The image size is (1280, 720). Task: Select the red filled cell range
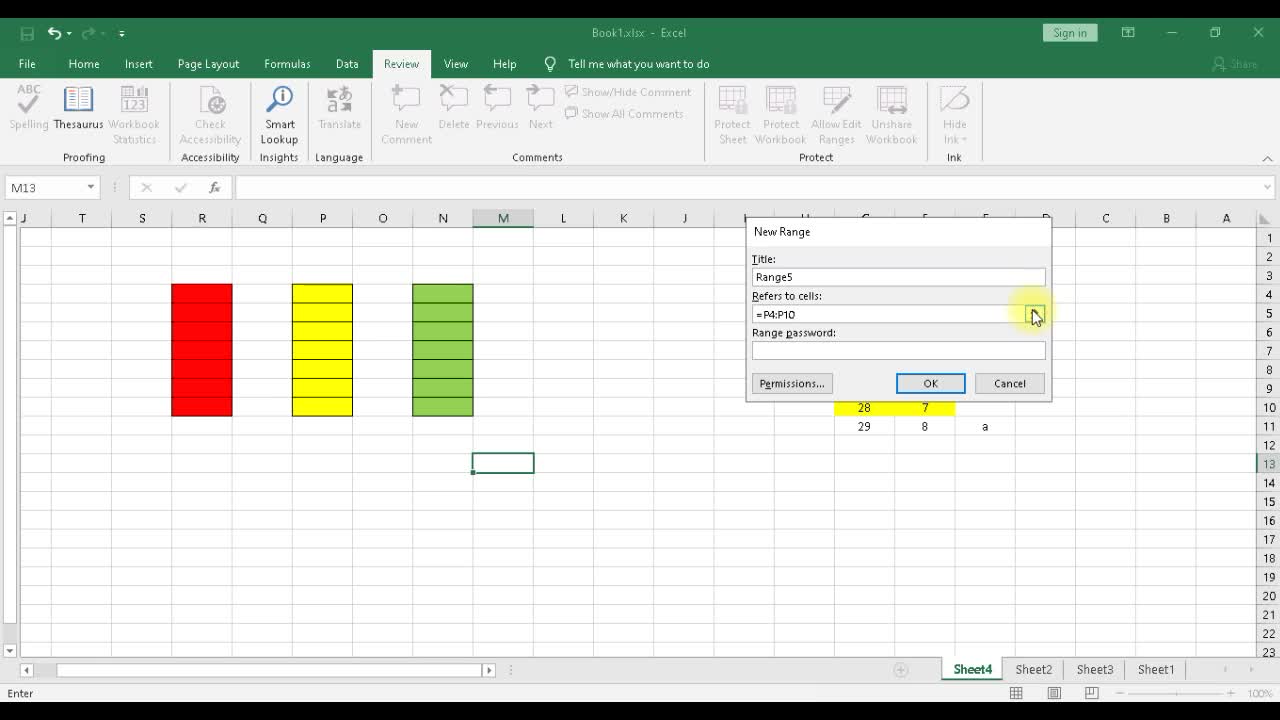coord(202,350)
